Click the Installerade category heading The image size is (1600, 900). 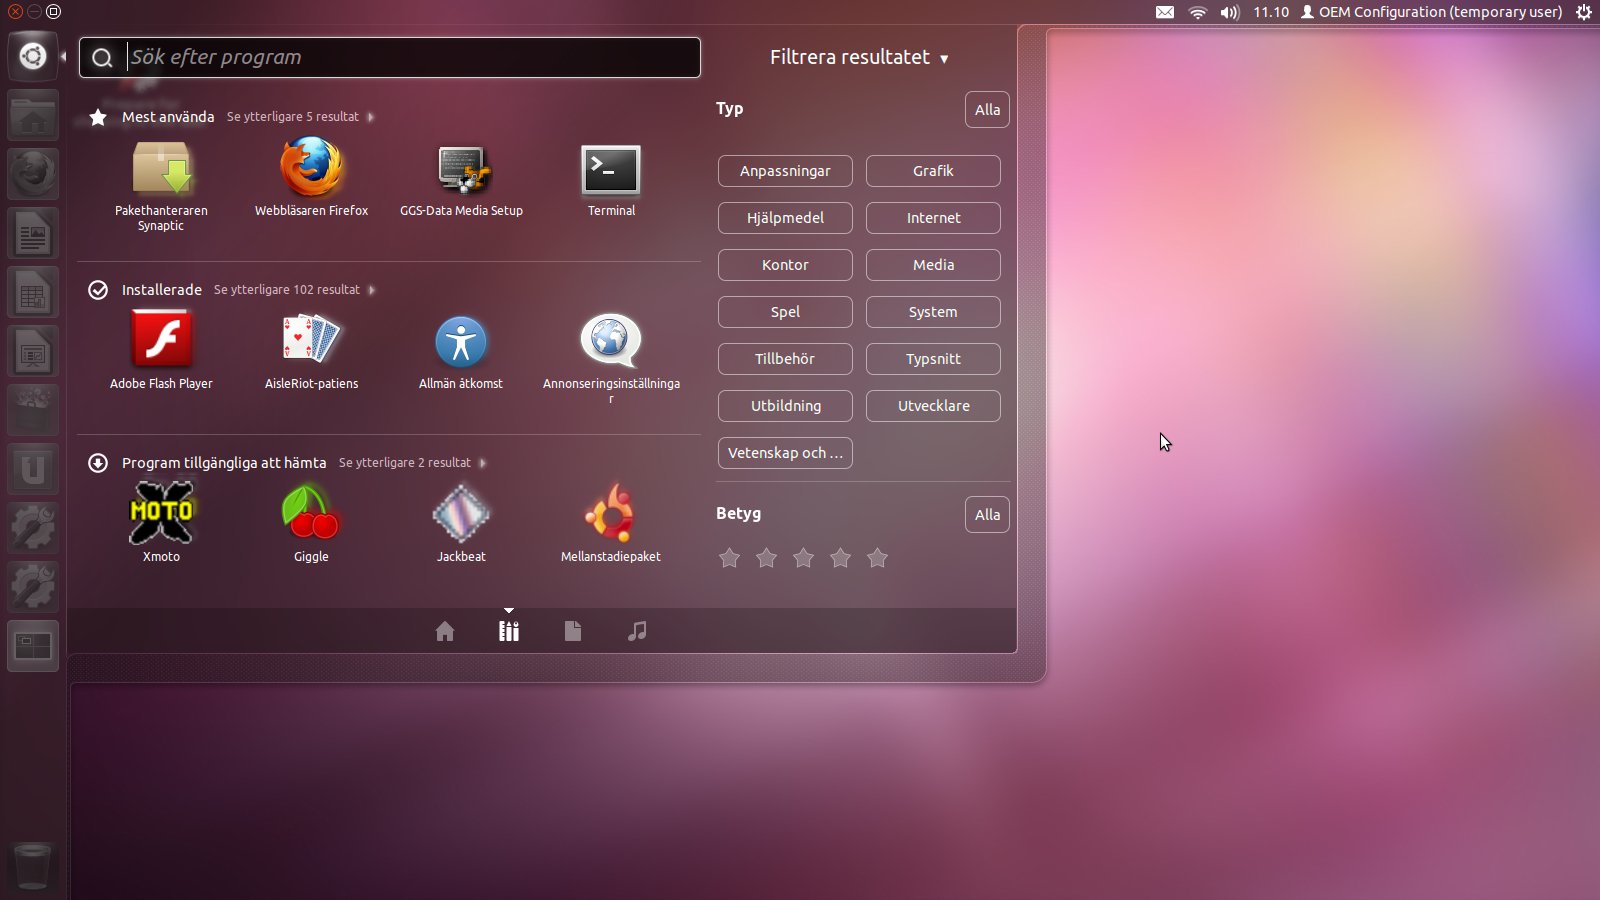[x=162, y=290]
